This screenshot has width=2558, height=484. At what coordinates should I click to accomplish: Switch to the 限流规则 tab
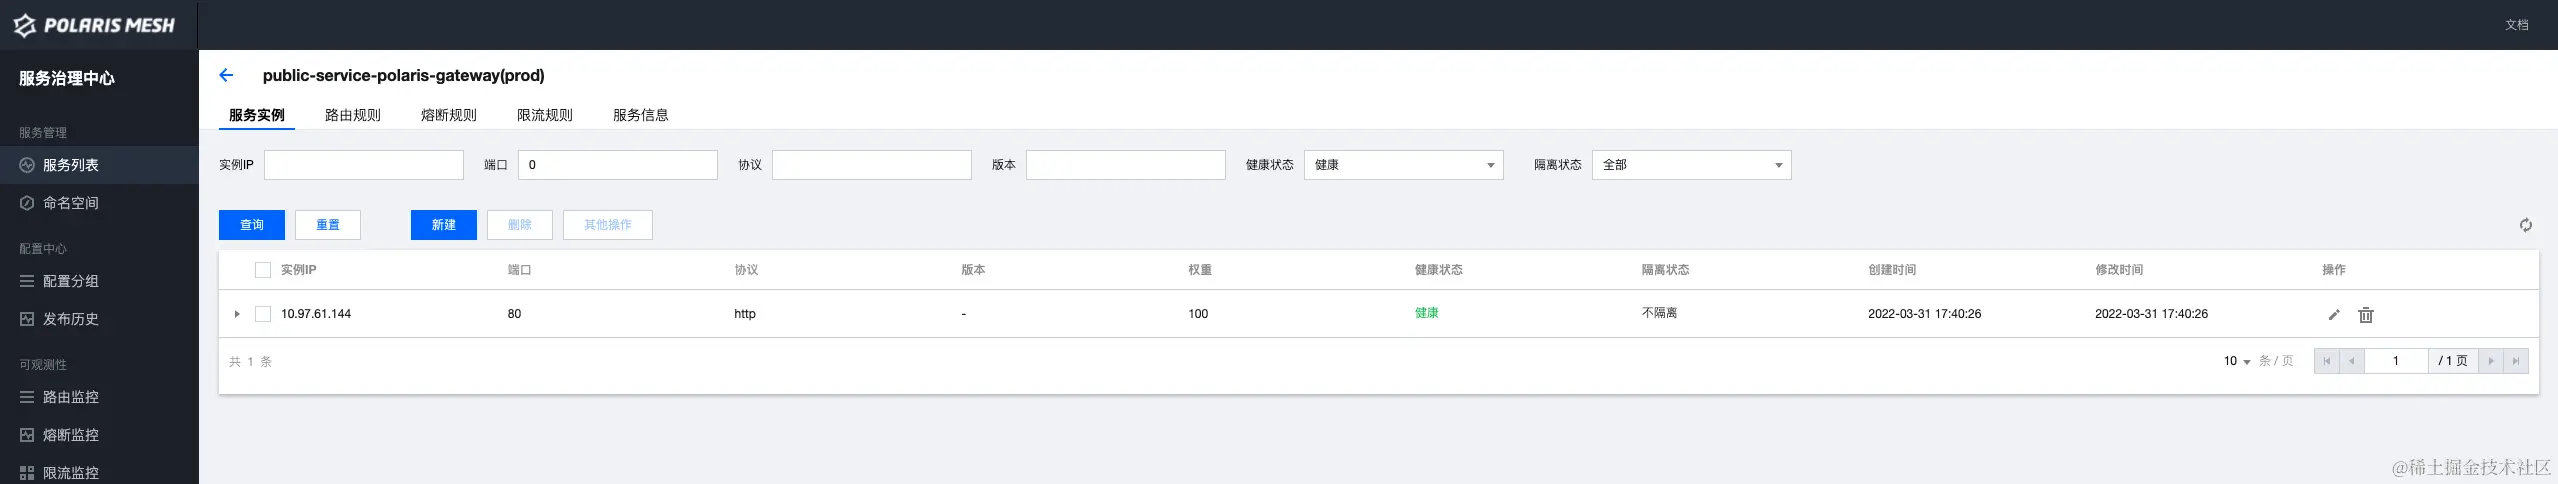pyautogui.click(x=545, y=115)
